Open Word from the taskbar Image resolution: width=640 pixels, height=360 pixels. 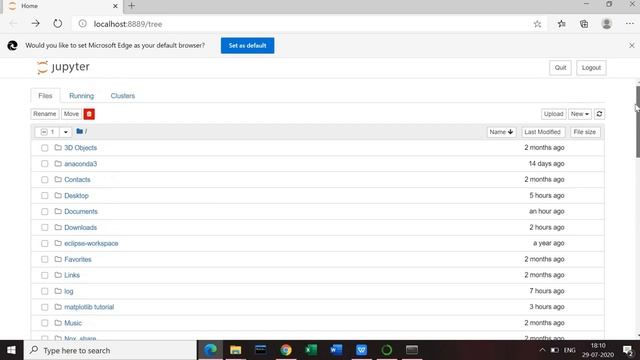coord(336,350)
